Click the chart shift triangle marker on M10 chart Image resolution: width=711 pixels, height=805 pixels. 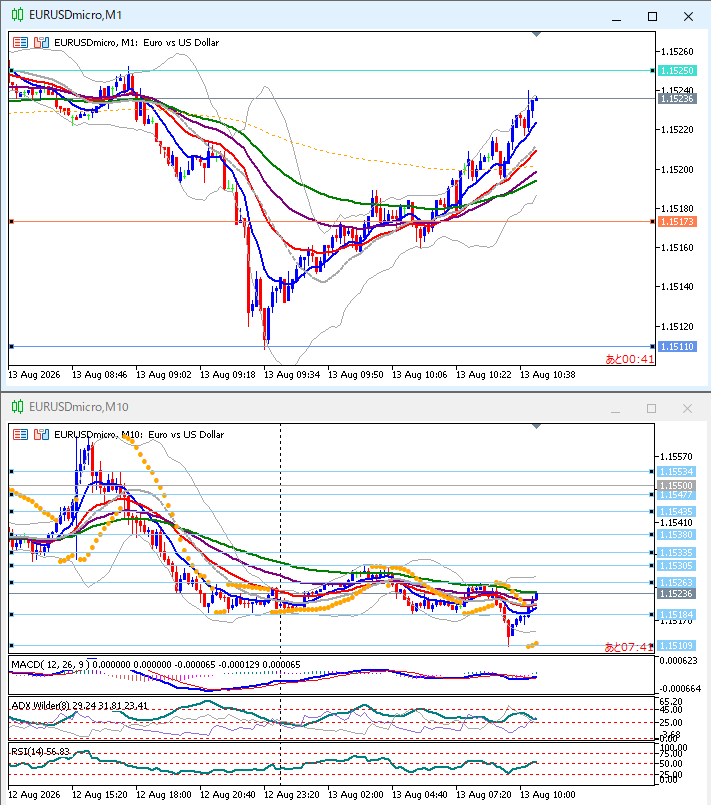[x=536, y=426]
